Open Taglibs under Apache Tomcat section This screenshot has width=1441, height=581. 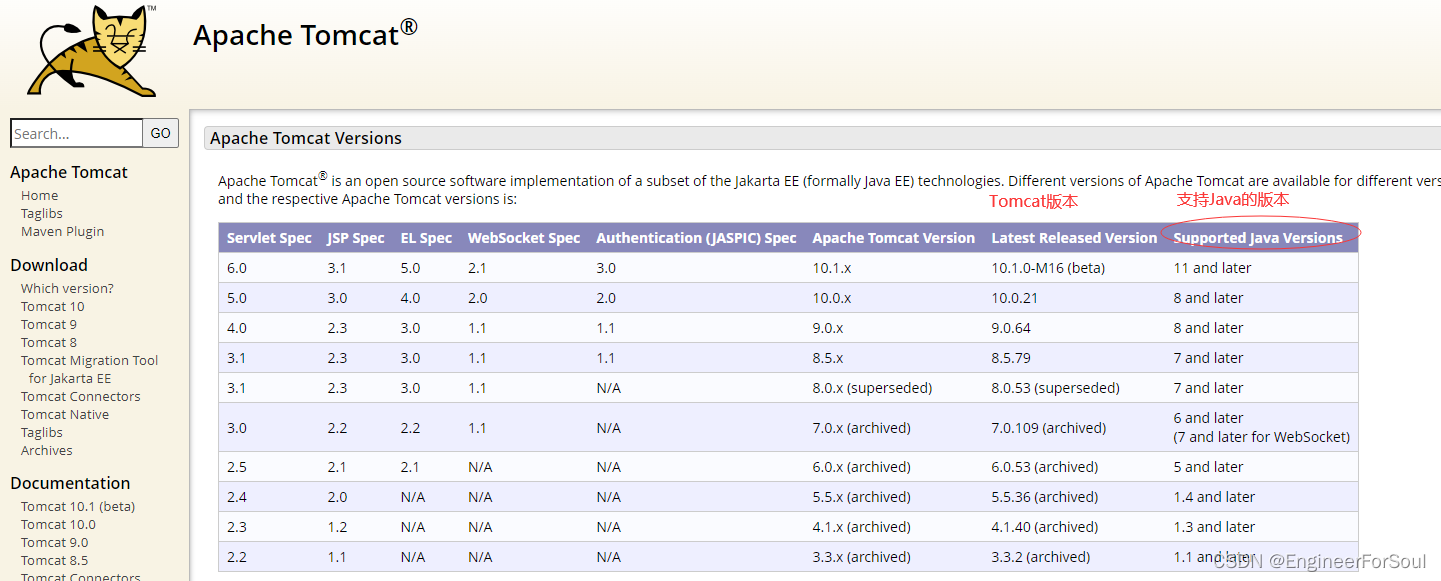pyautogui.click(x=42, y=213)
